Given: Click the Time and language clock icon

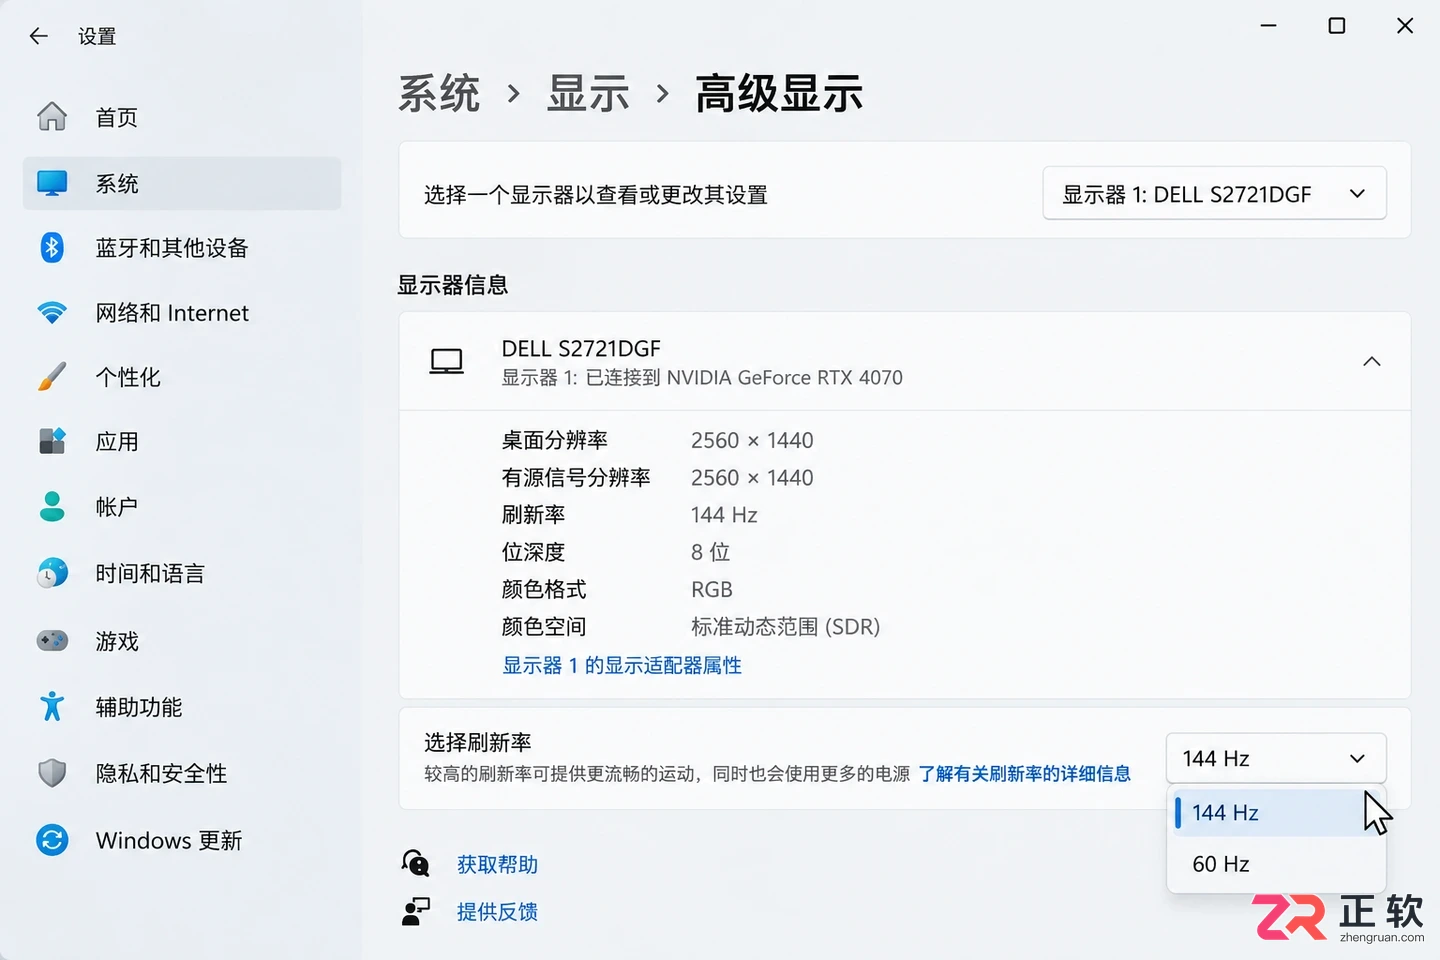Looking at the screenshot, I should click(52, 573).
